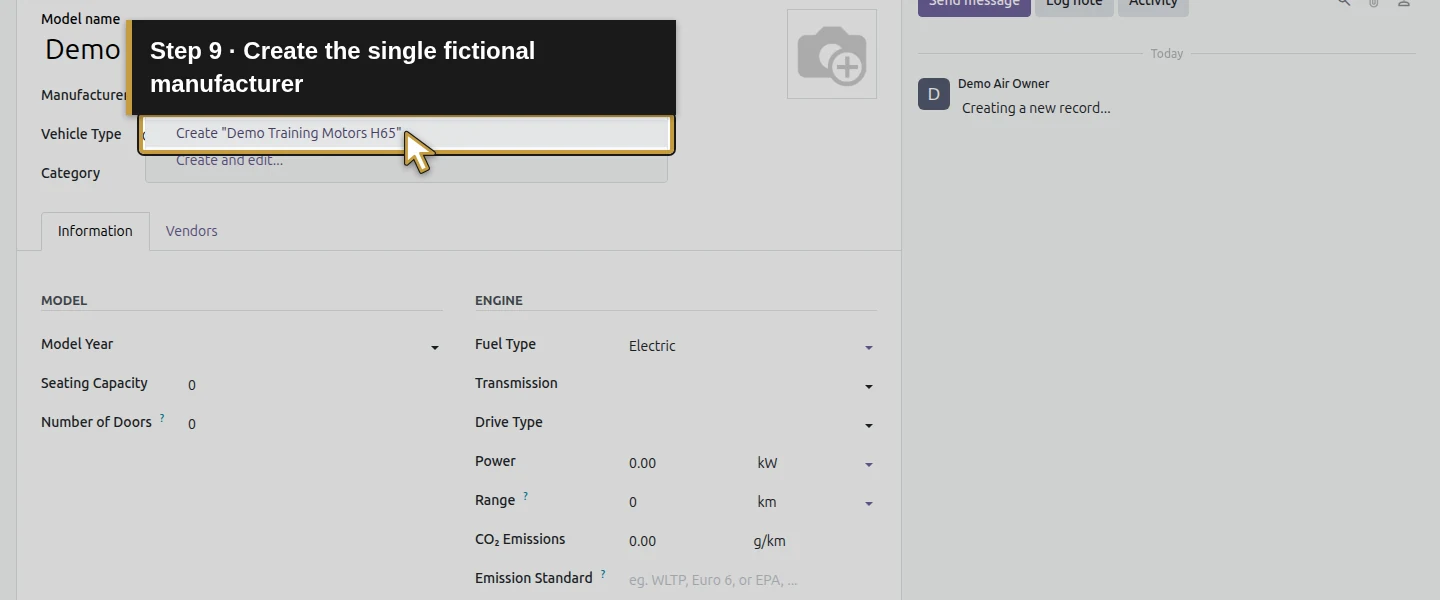
Task: Choose Create "Demo Training Motors H65" option
Action: point(406,133)
